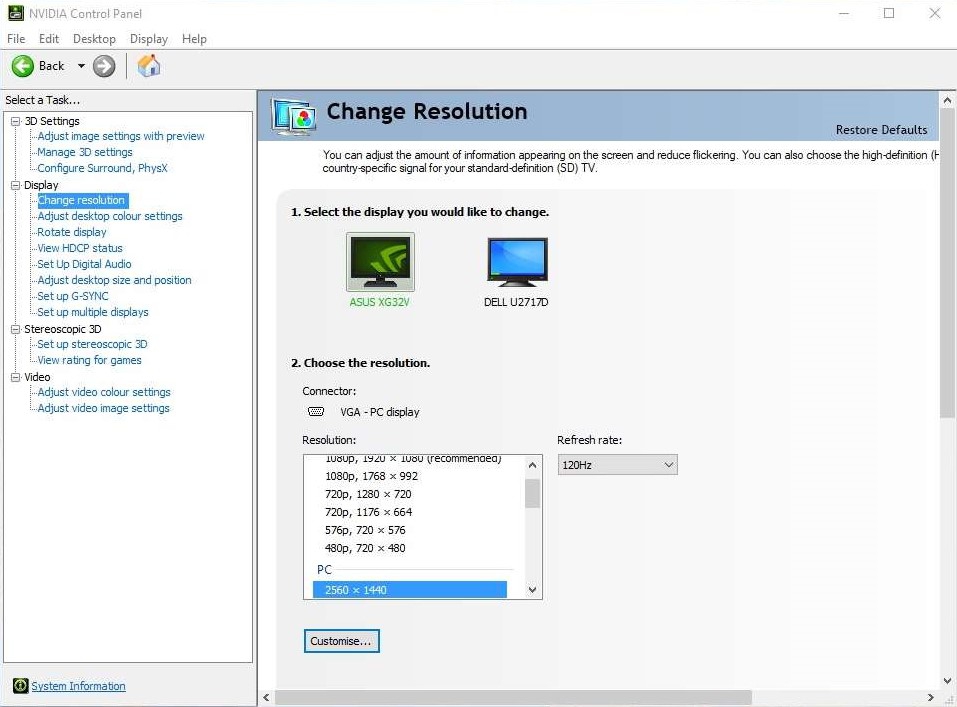Click main panel vertical scroll up arrow
957x707 pixels.
click(x=947, y=100)
